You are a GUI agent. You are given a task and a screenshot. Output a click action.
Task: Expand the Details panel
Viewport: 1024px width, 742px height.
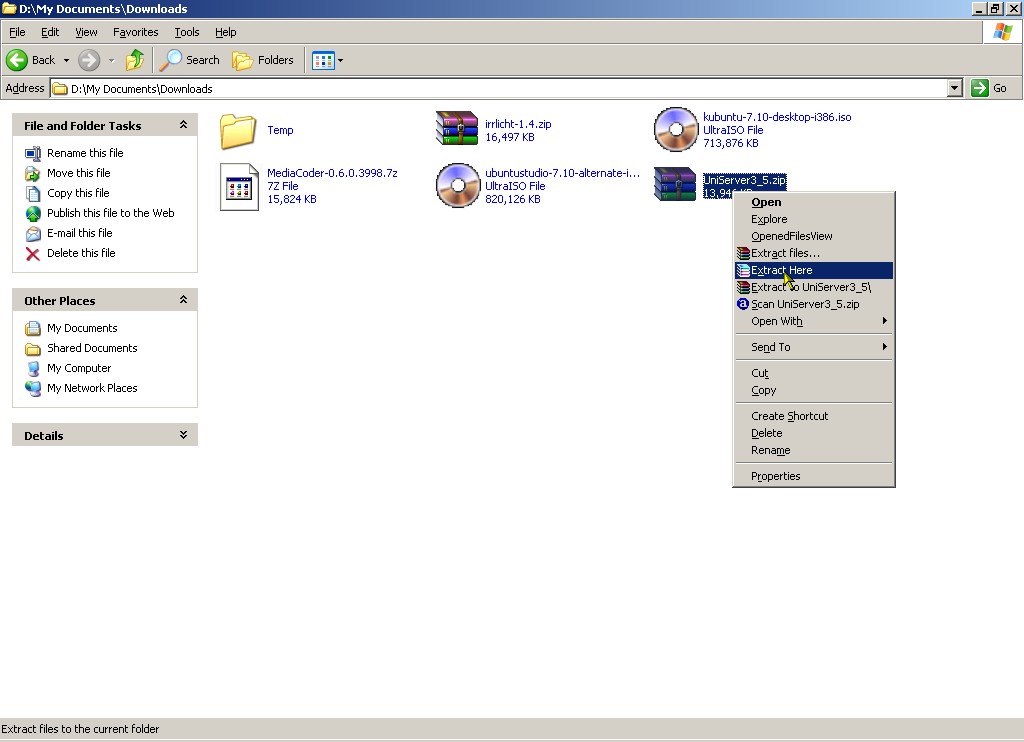click(184, 434)
